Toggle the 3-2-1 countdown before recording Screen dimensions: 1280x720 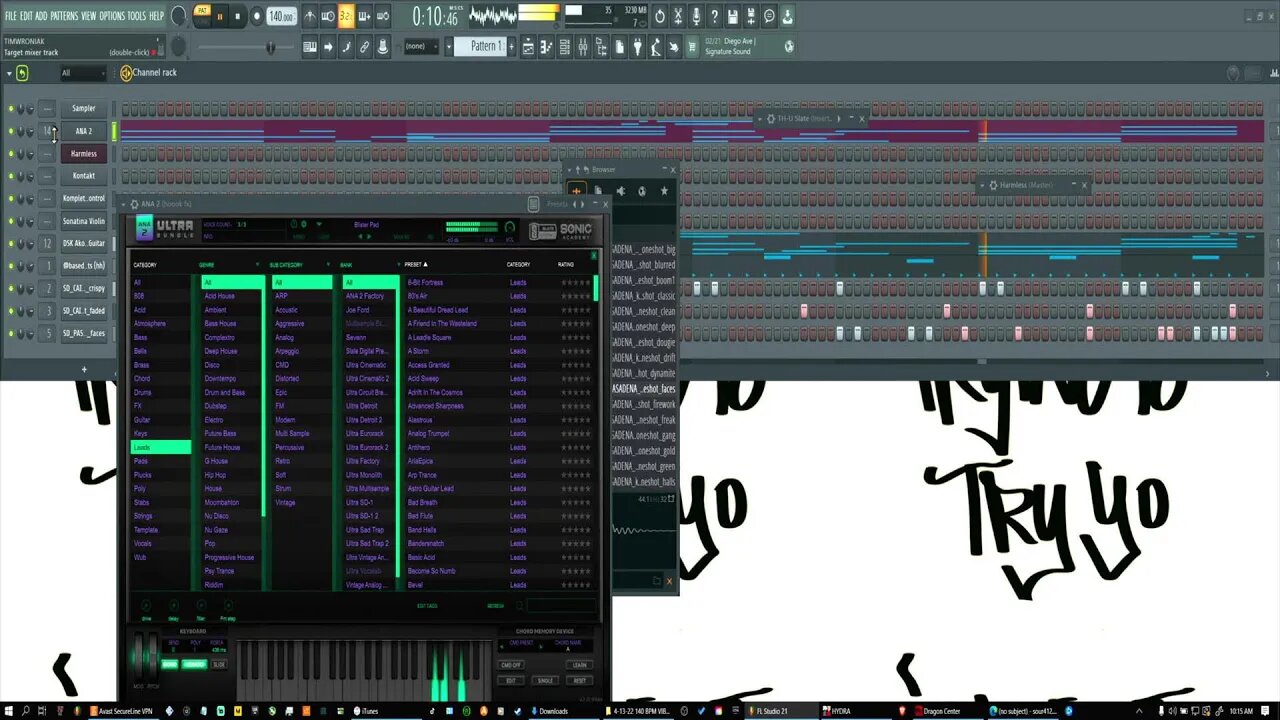click(346, 16)
